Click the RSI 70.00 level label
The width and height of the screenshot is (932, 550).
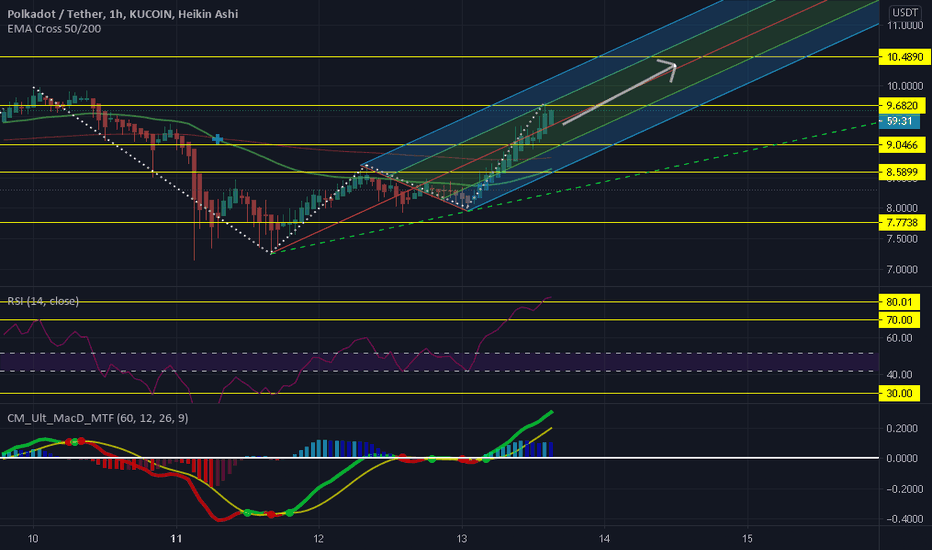899,320
